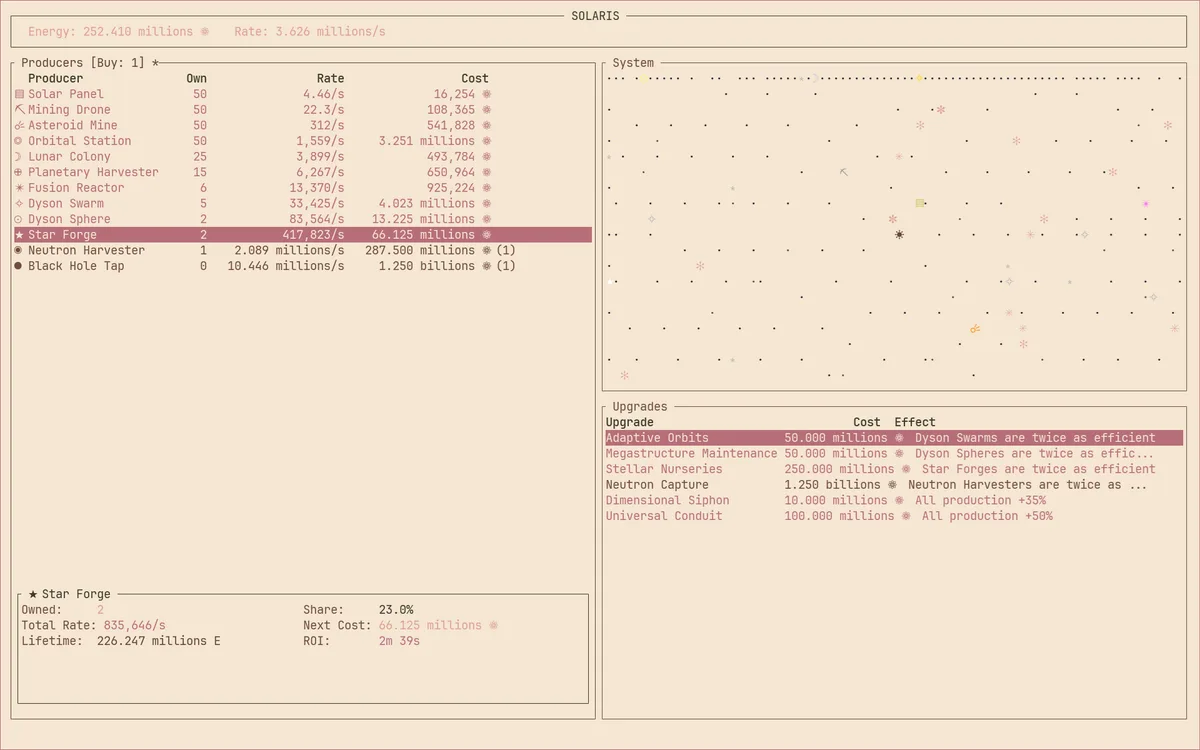Toggle the Buy: 1 quantity setting
This screenshot has width=1200, height=750.
tap(117, 63)
